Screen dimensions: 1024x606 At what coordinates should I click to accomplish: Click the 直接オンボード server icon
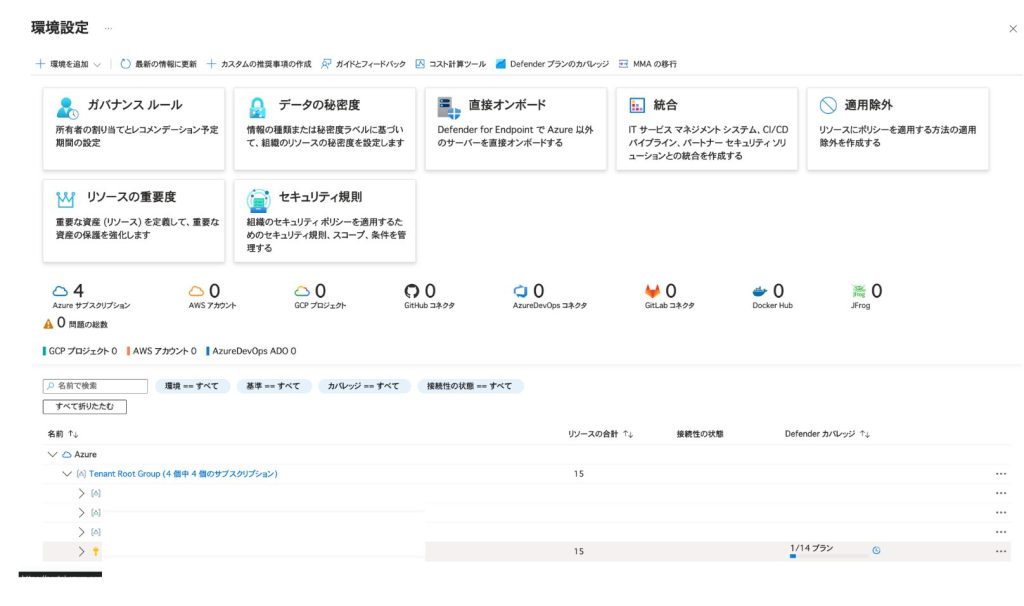tap(449, 107)
